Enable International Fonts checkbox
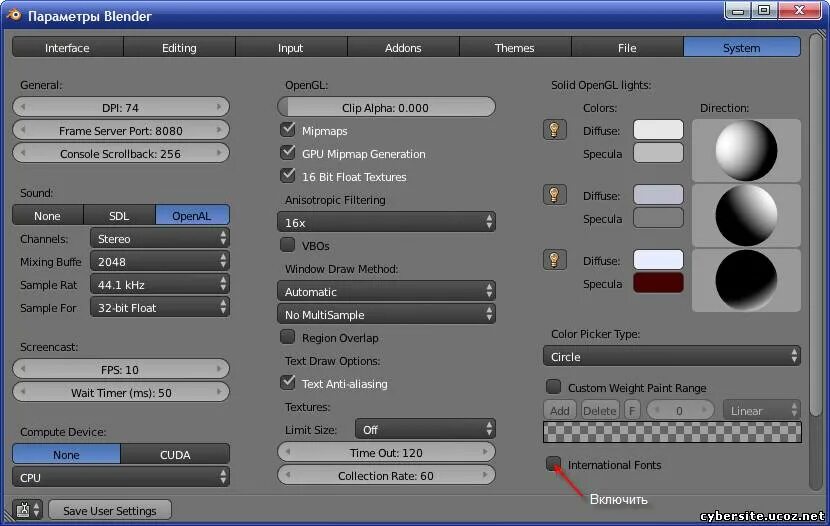830x526 pixels. tap(553, 464)
